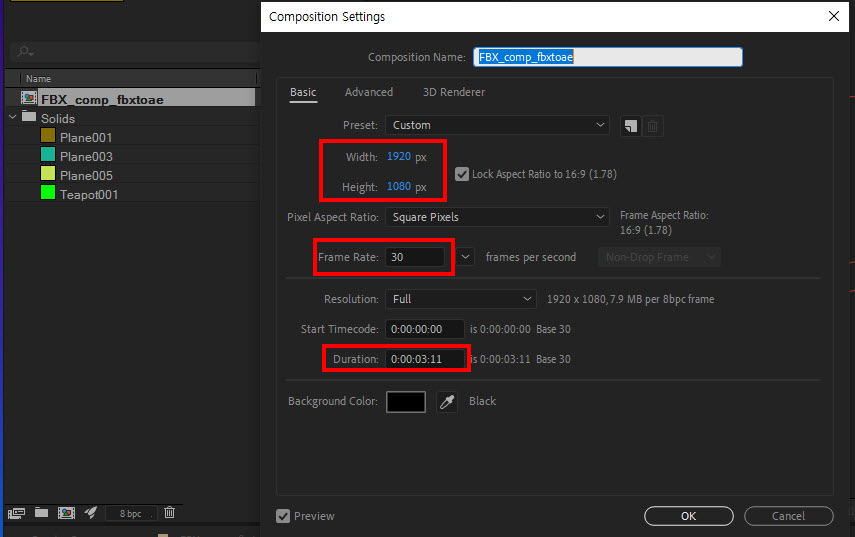
Task: Switch to the Basic tab
Action: tap(303, 92)
